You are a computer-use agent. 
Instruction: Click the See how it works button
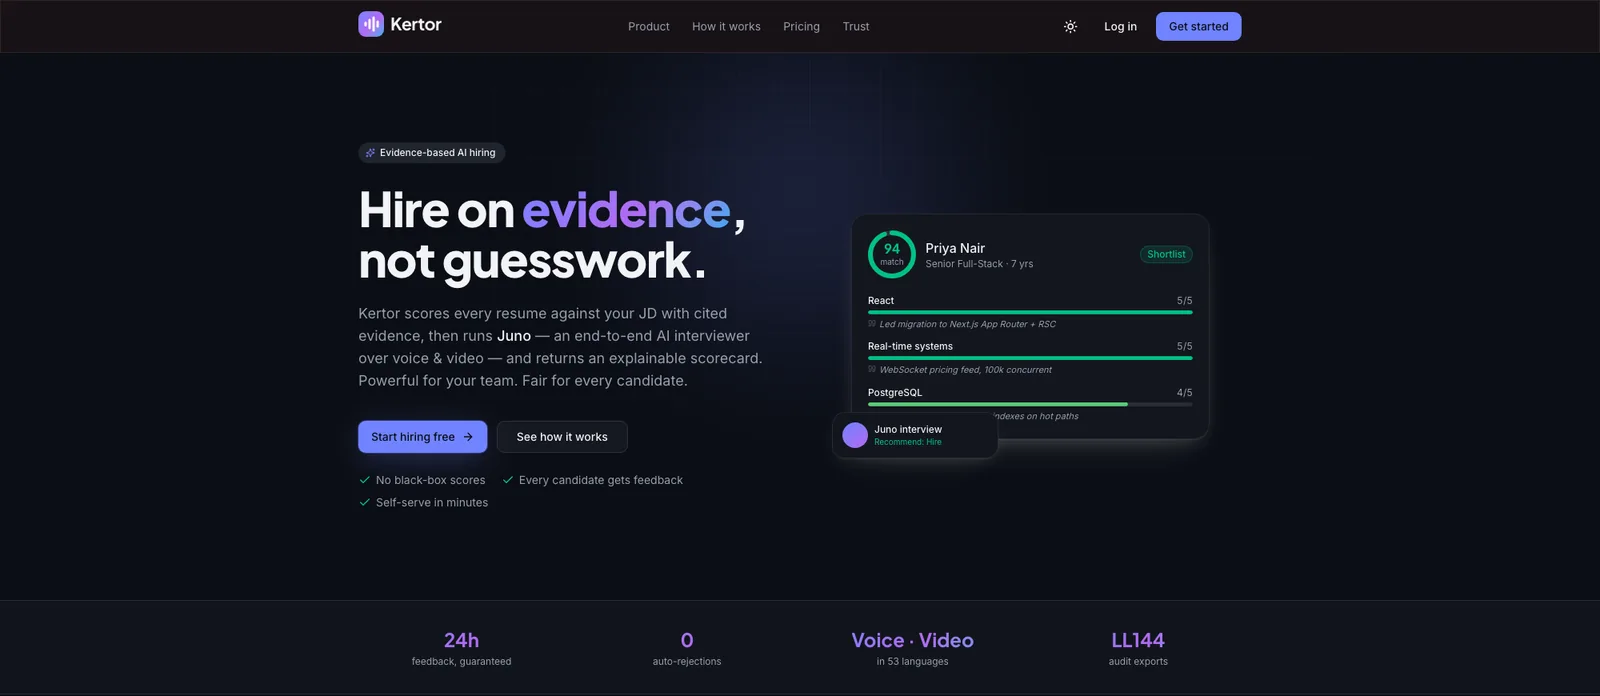tap(562, 437)
